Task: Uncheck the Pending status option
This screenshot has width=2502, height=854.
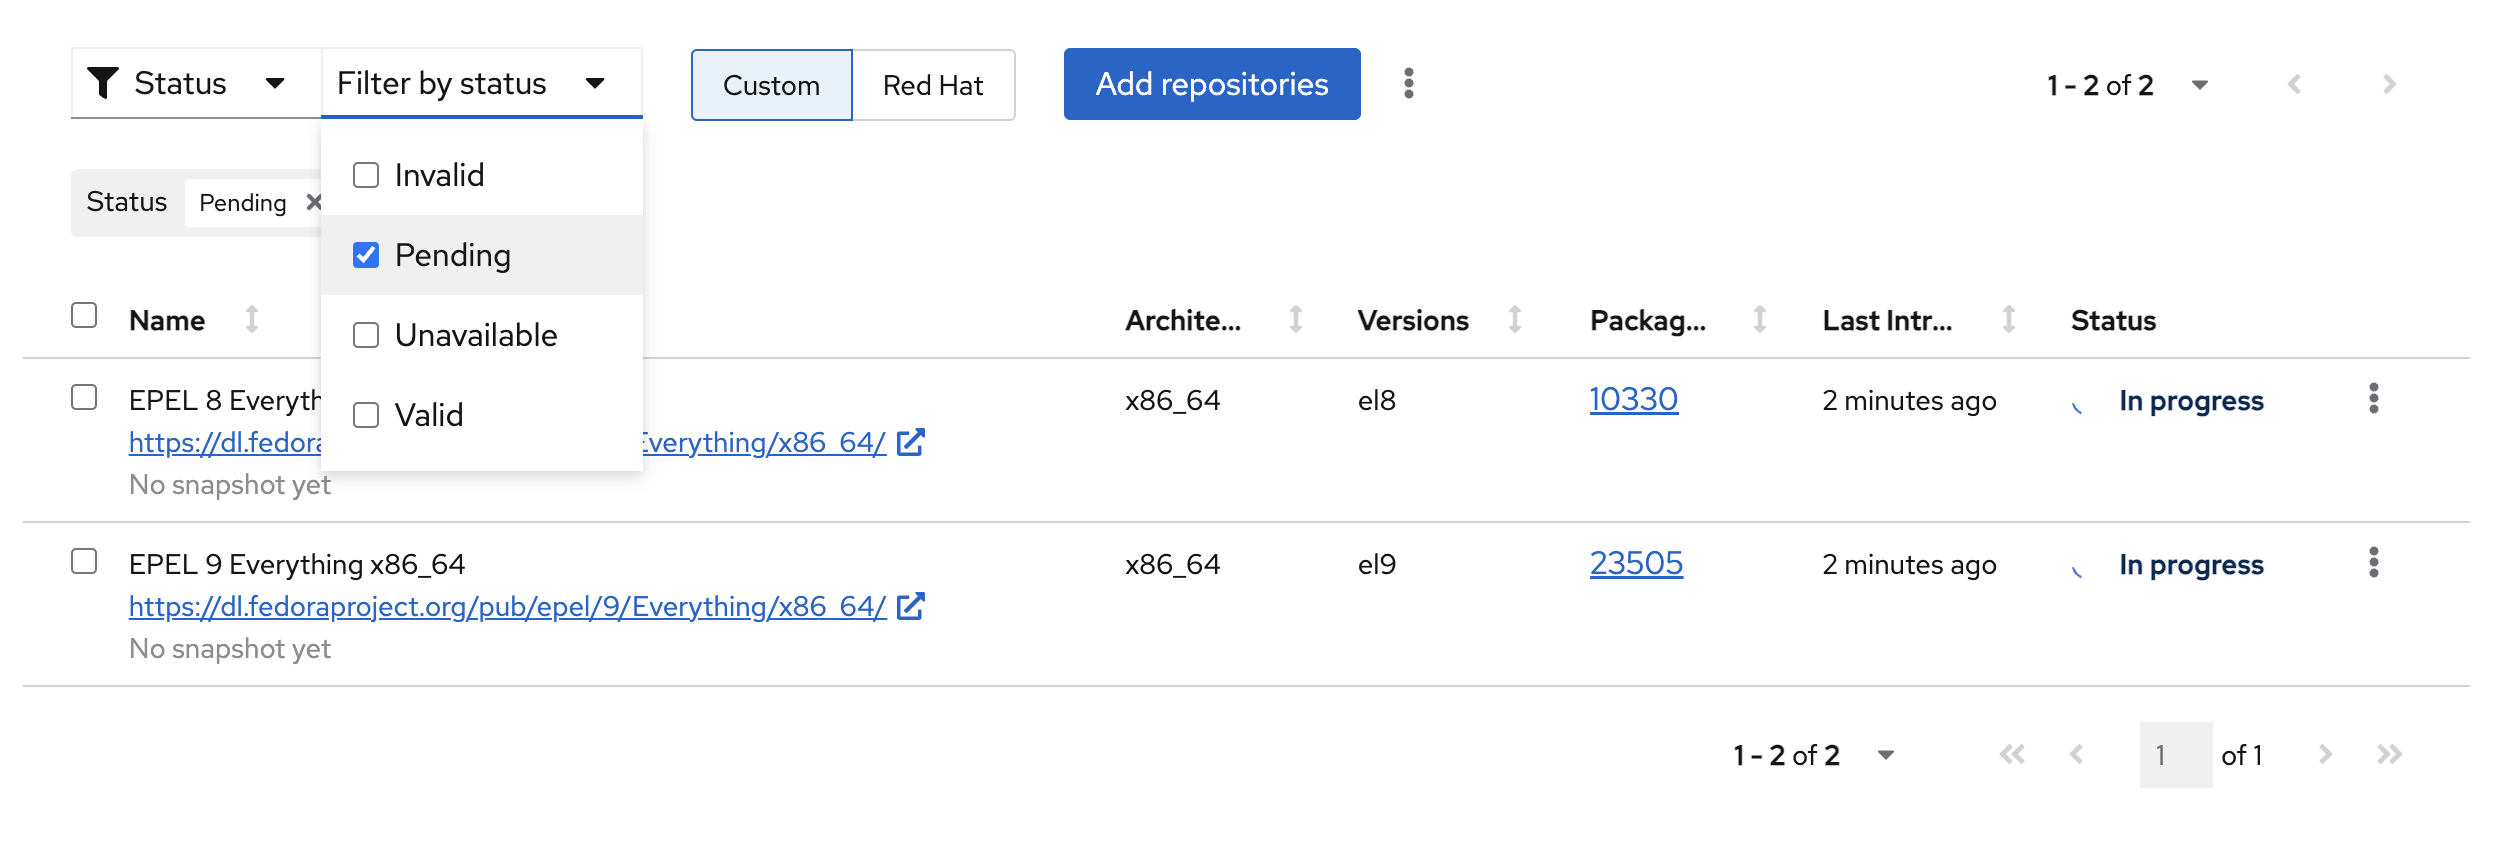Action: click(x=366, y=256)
